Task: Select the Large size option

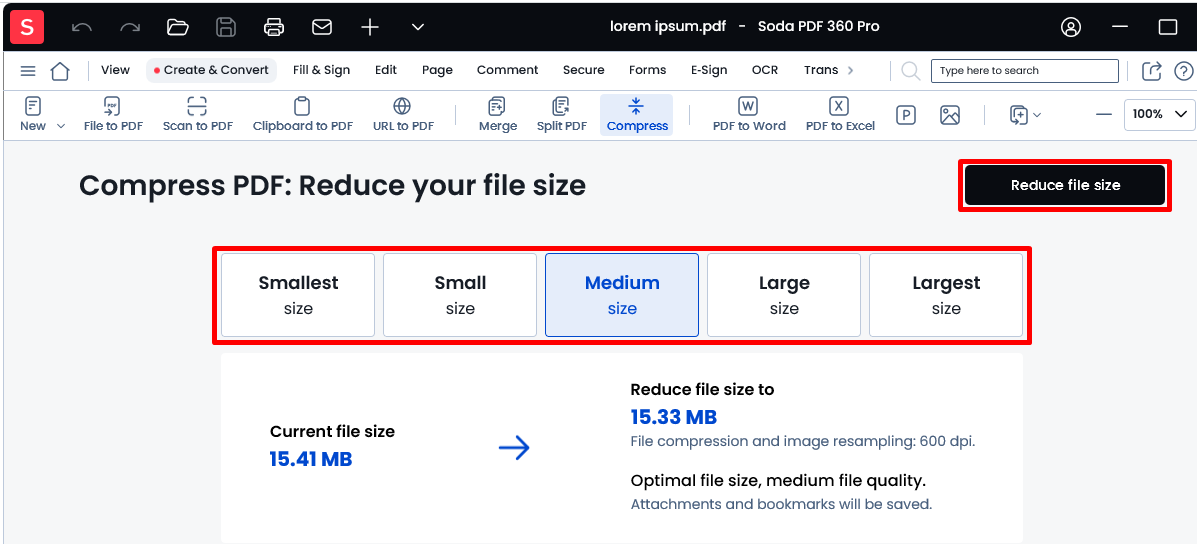Action: click(784, 295)
